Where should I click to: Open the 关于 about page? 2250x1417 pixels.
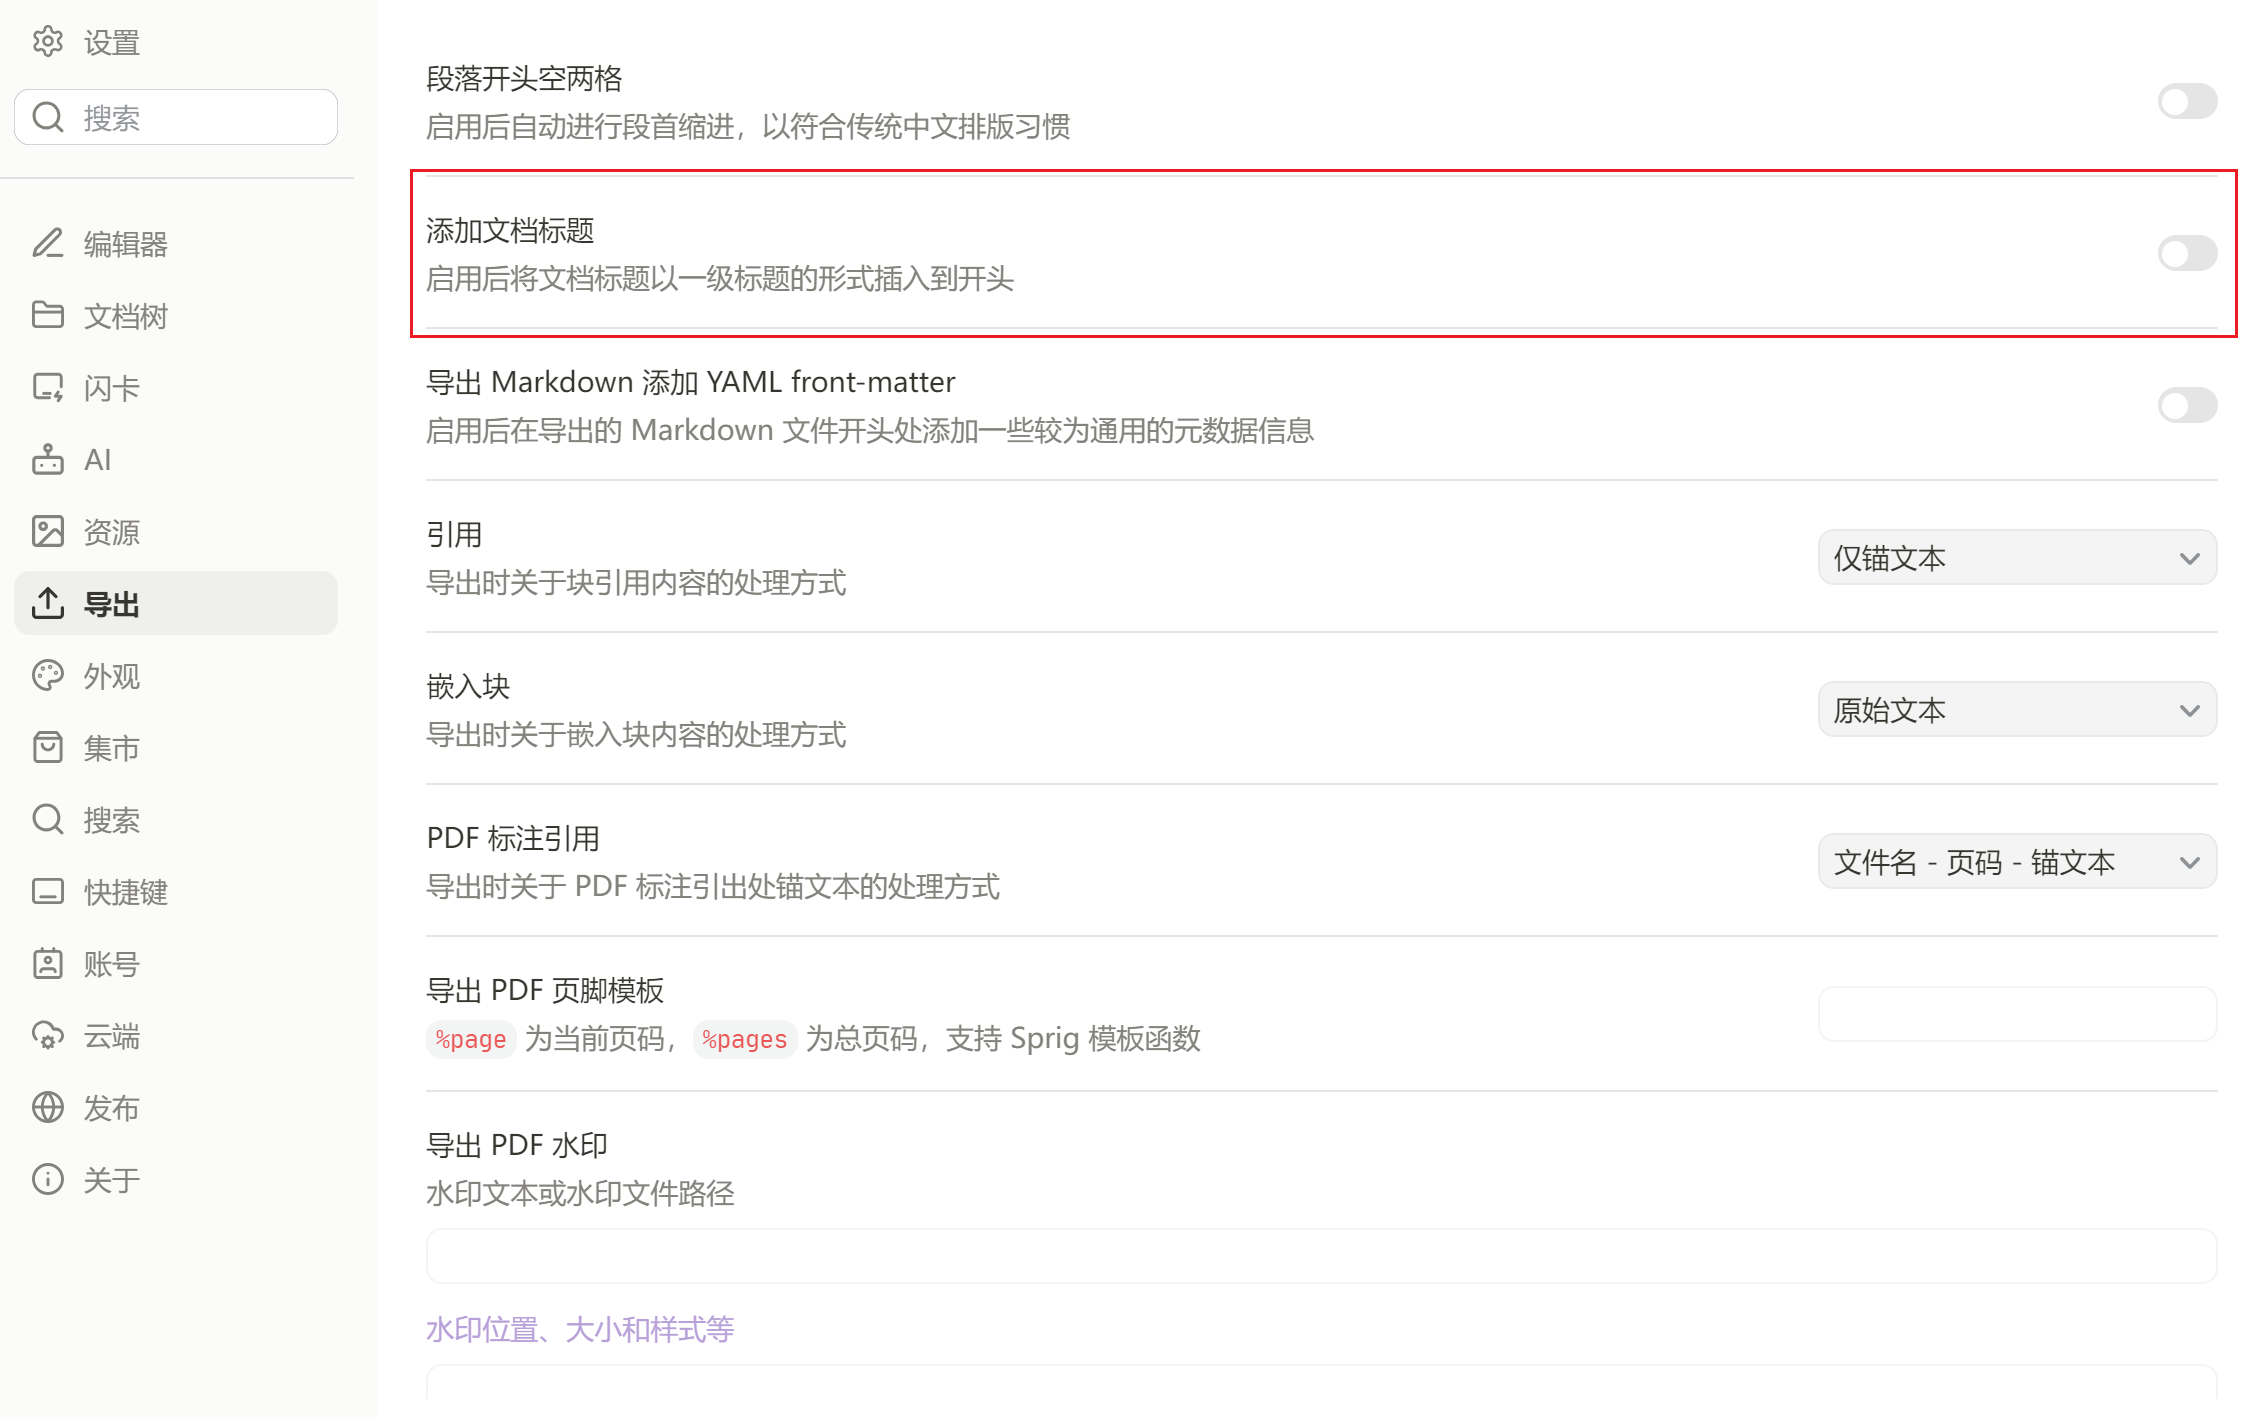click(111, 1179)
